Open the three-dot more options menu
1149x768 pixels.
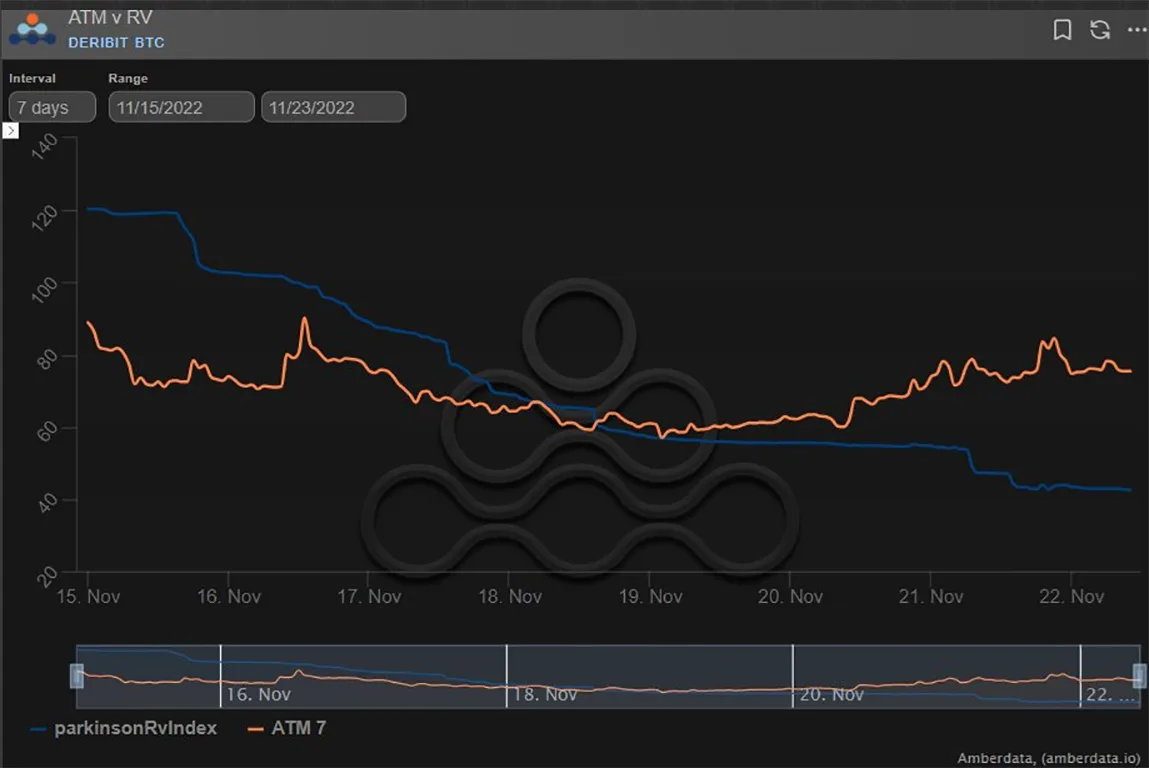point(1137,30)
